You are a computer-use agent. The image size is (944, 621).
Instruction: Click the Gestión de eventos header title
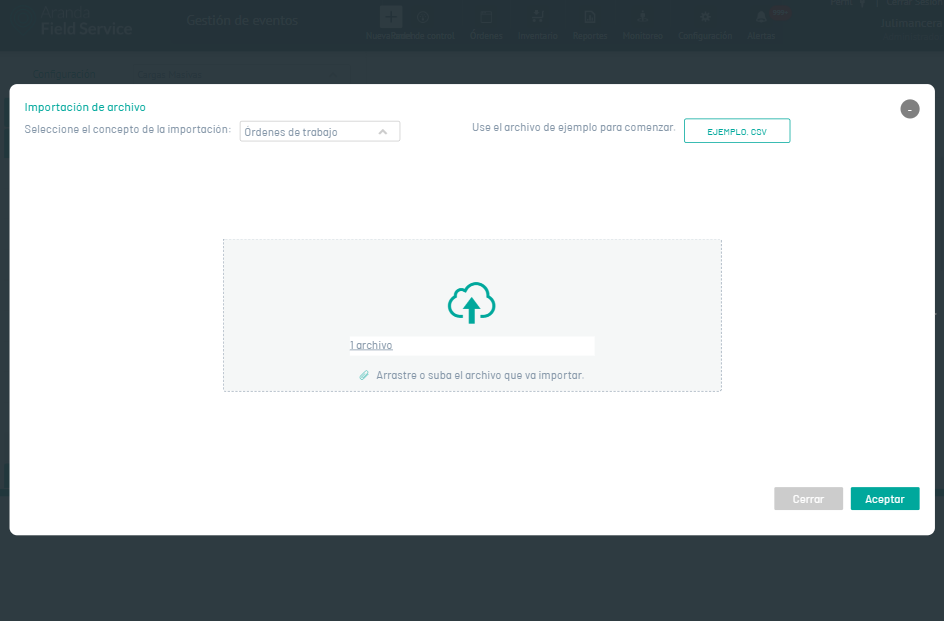242,20
